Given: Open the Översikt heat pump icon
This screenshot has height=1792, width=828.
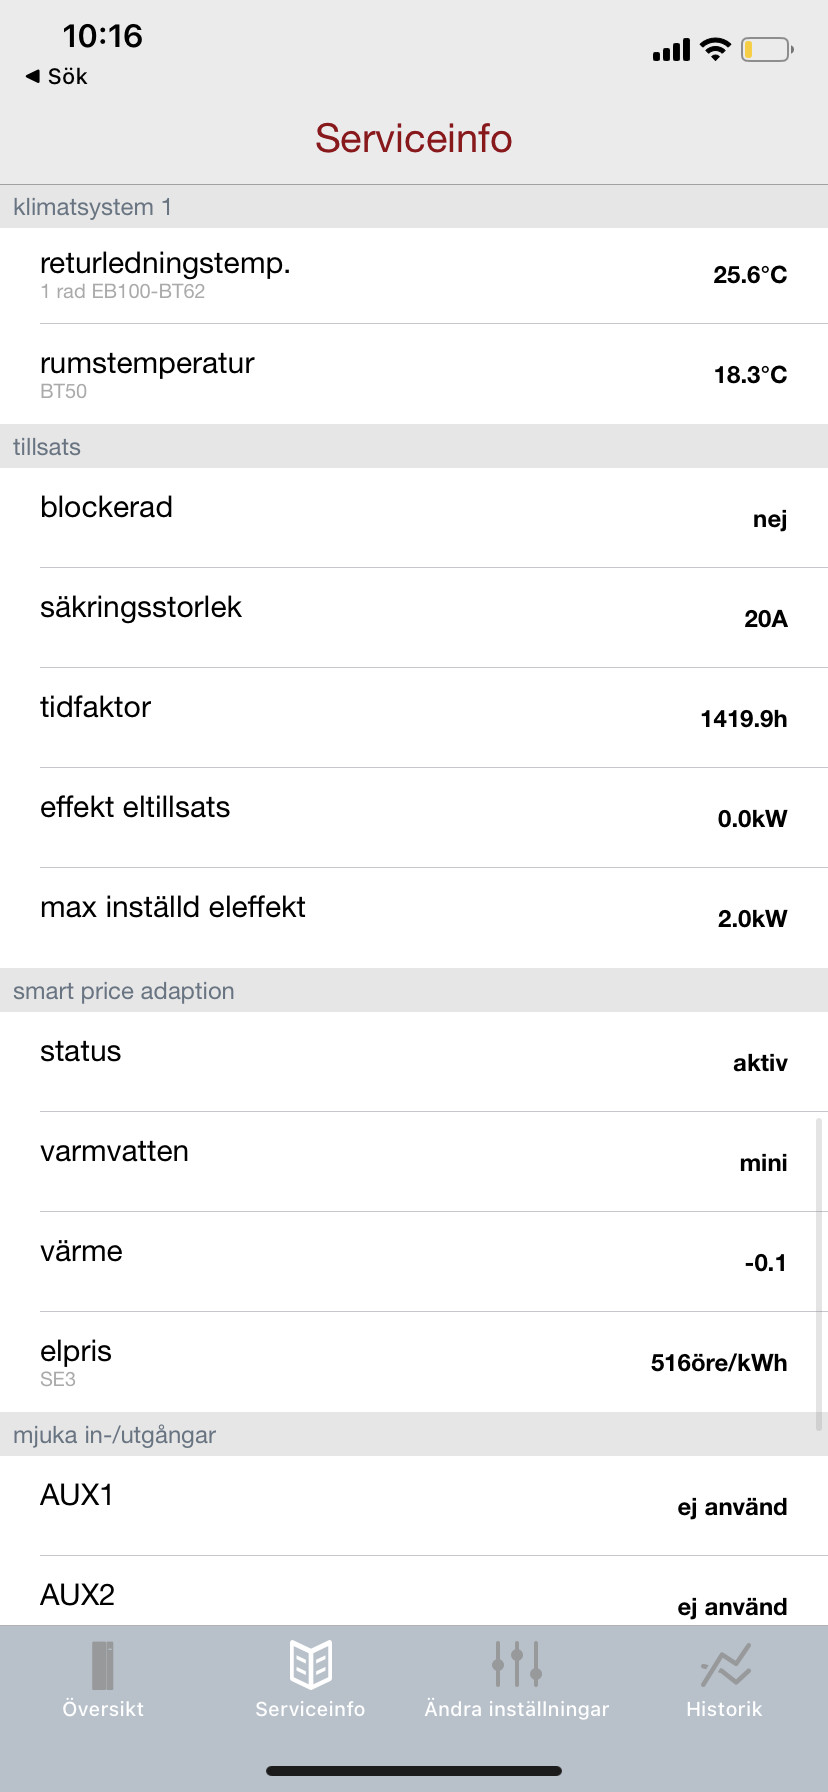Looking at the screenshot, I should point(103,1665).
